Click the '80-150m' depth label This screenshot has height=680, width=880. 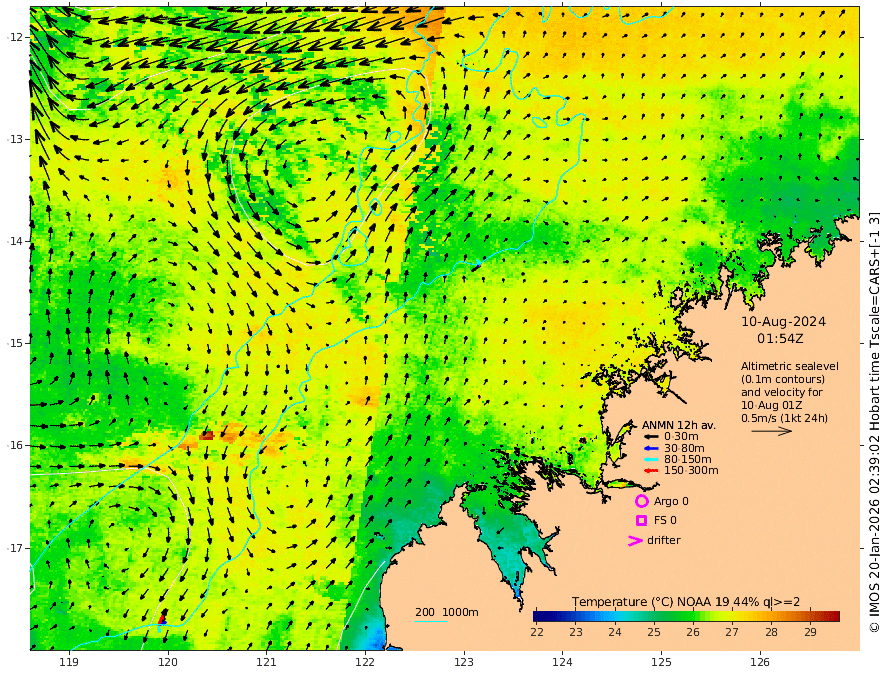[688, 460]
